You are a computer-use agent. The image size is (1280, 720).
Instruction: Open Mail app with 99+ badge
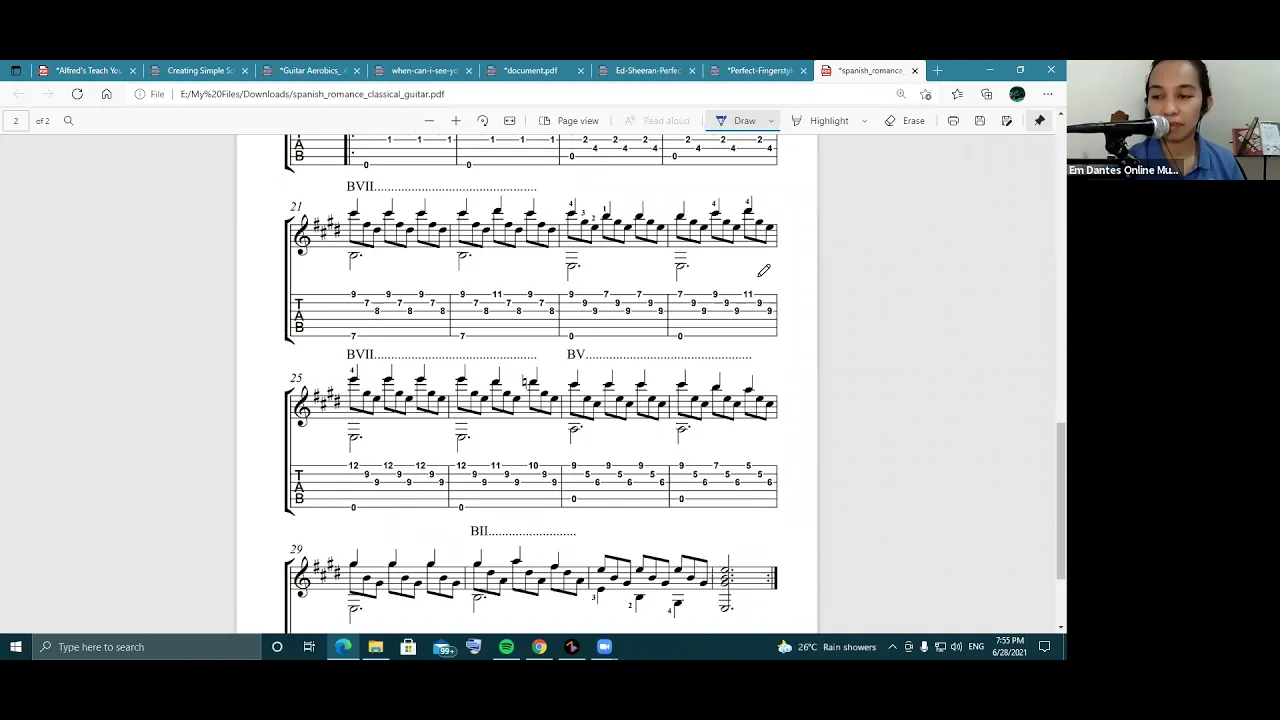point(443,647)
